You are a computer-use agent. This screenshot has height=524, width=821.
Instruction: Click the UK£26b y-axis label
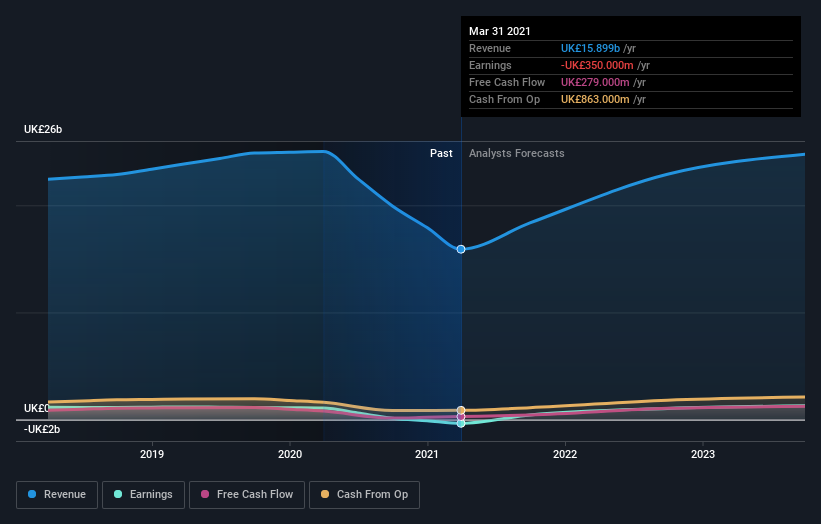pyautogui.click(x=43, y=129)
